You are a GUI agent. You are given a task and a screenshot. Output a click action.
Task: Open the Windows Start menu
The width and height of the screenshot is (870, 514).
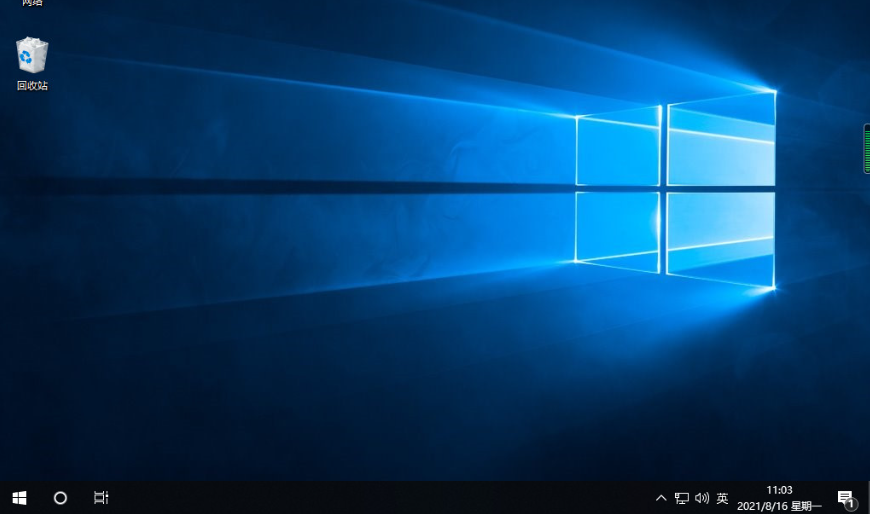(x=19, y=498)
